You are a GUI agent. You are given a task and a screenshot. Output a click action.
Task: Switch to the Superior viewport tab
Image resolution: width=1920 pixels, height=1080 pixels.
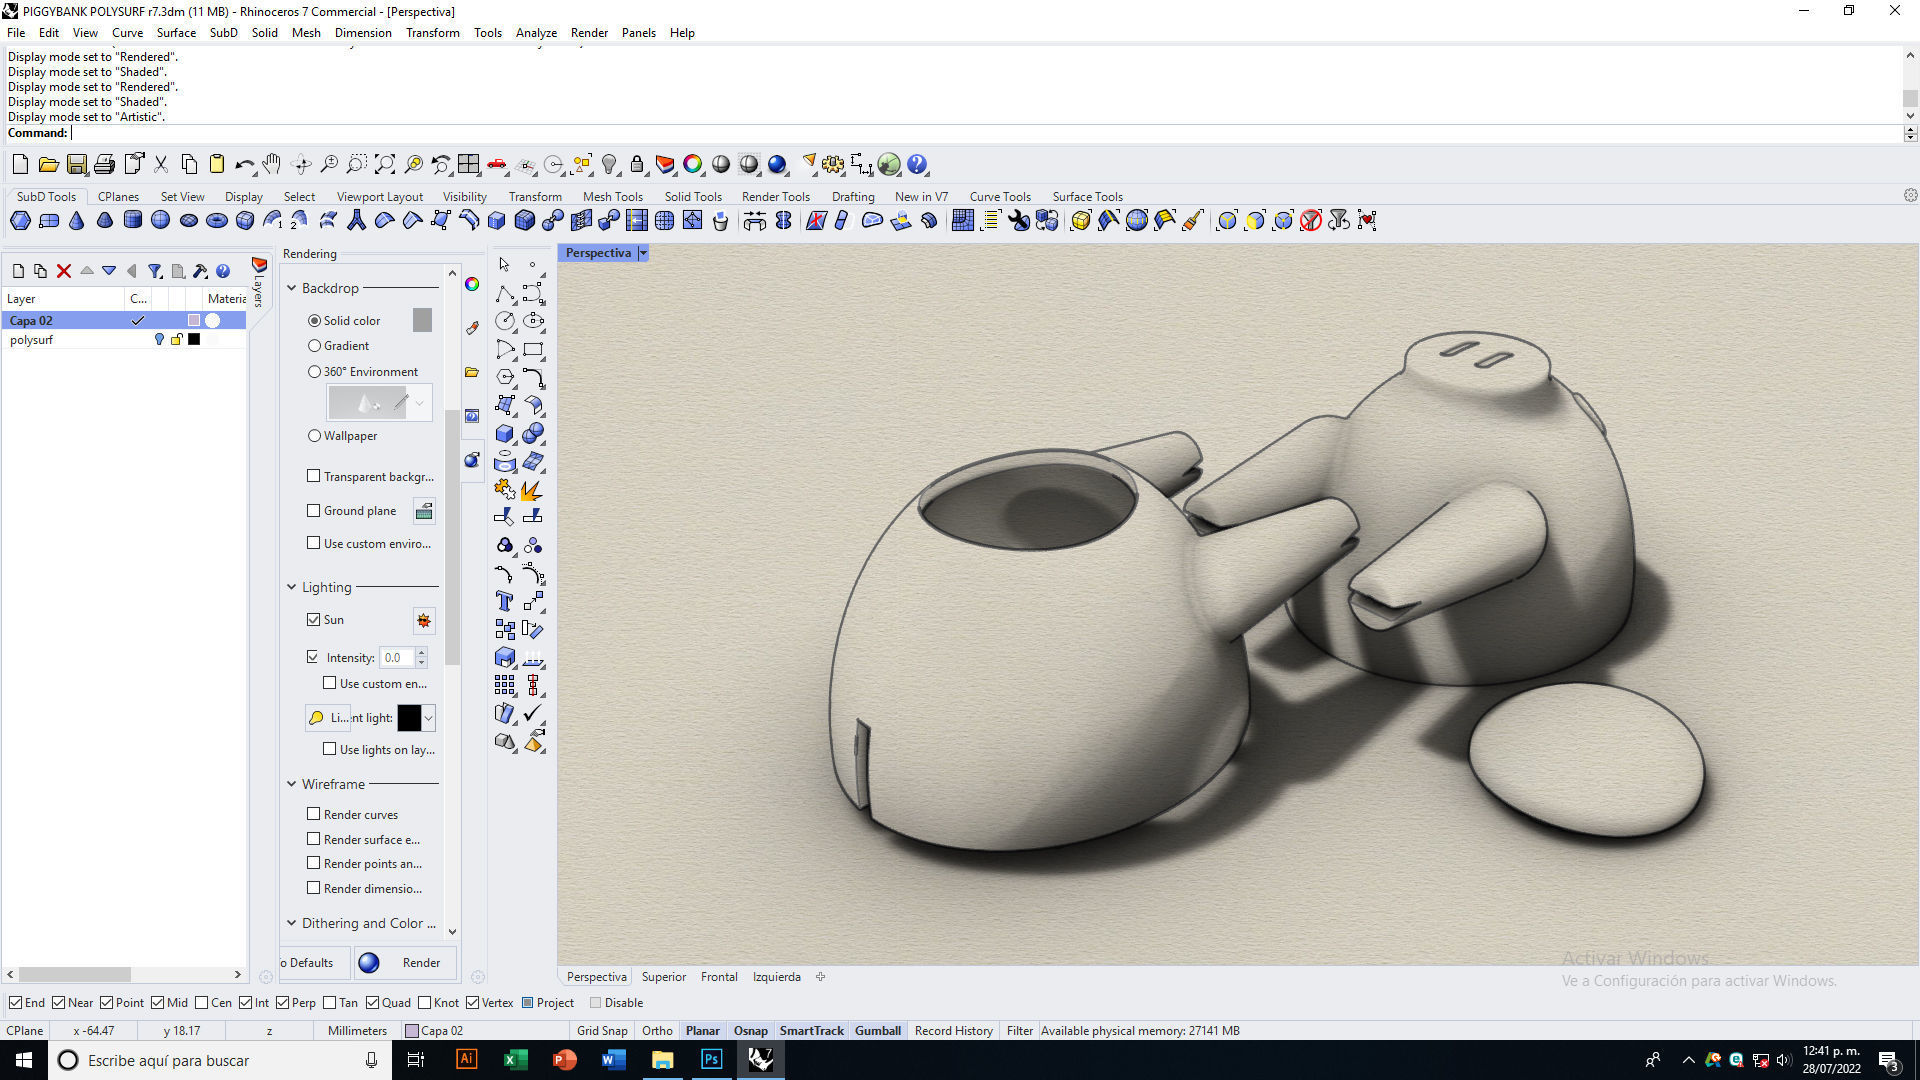point(664,977)
